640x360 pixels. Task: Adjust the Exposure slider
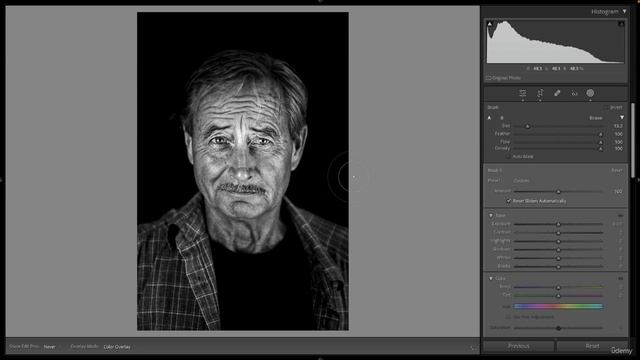pyautogui.click(x=558, y=224)
